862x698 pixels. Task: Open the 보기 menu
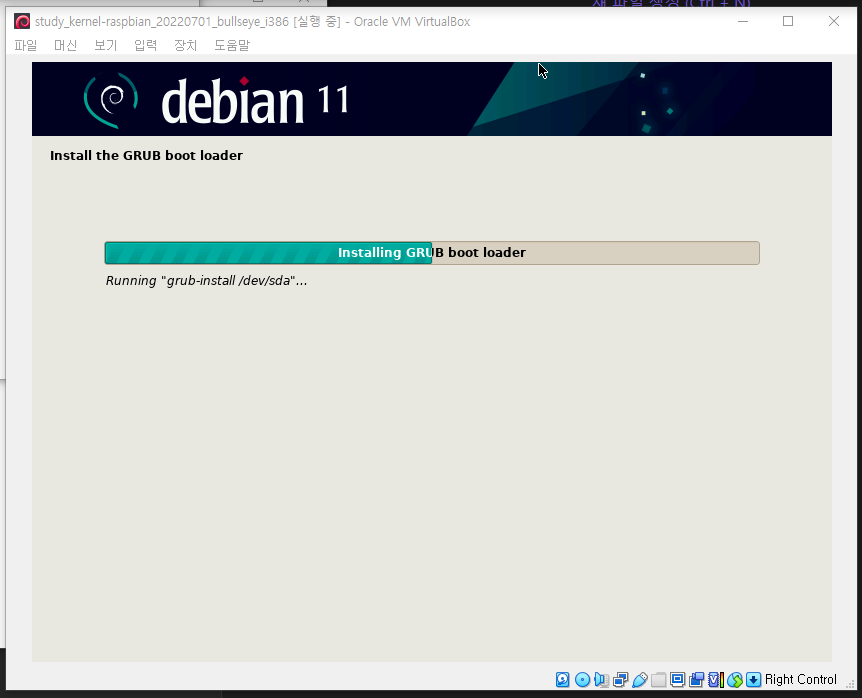104,45
